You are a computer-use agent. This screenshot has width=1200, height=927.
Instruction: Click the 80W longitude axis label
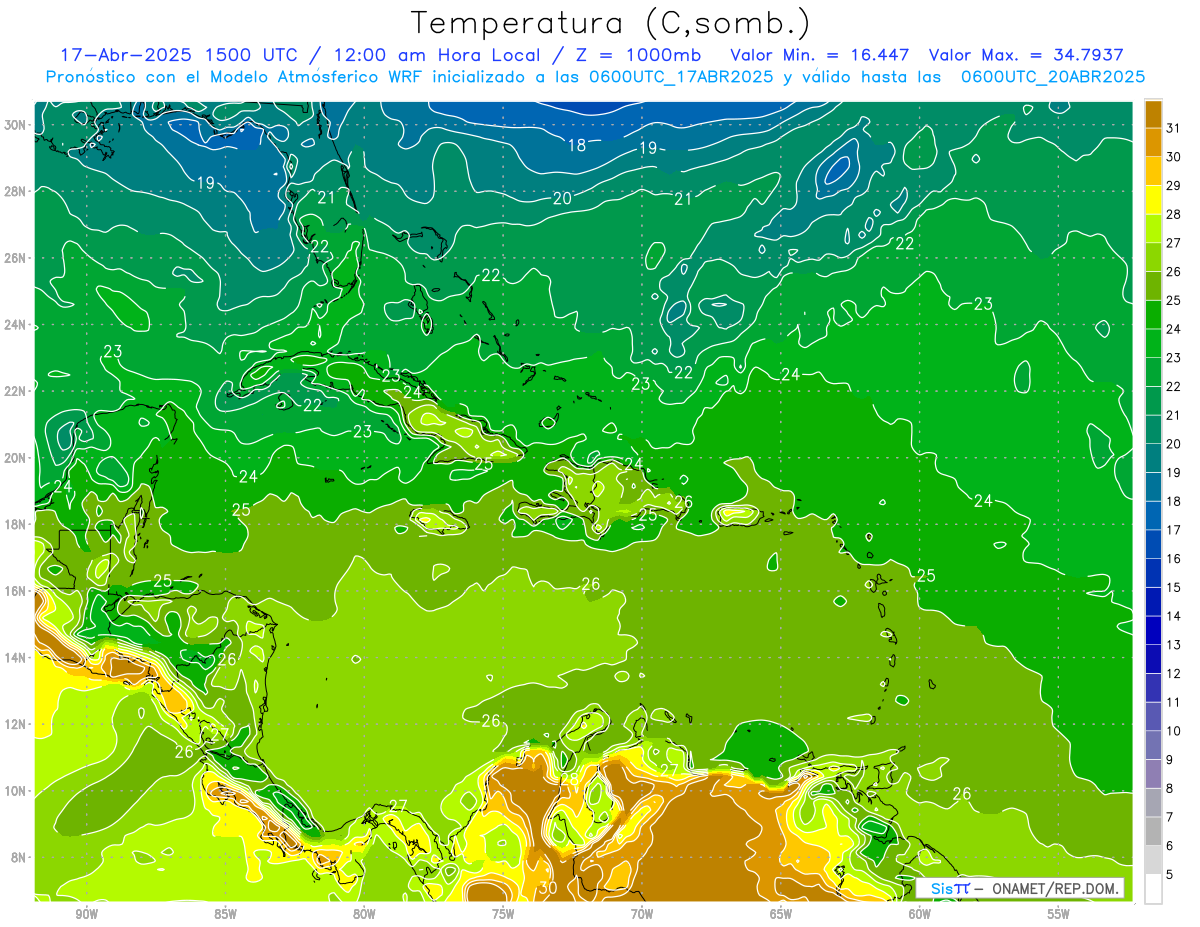point(364,914)
